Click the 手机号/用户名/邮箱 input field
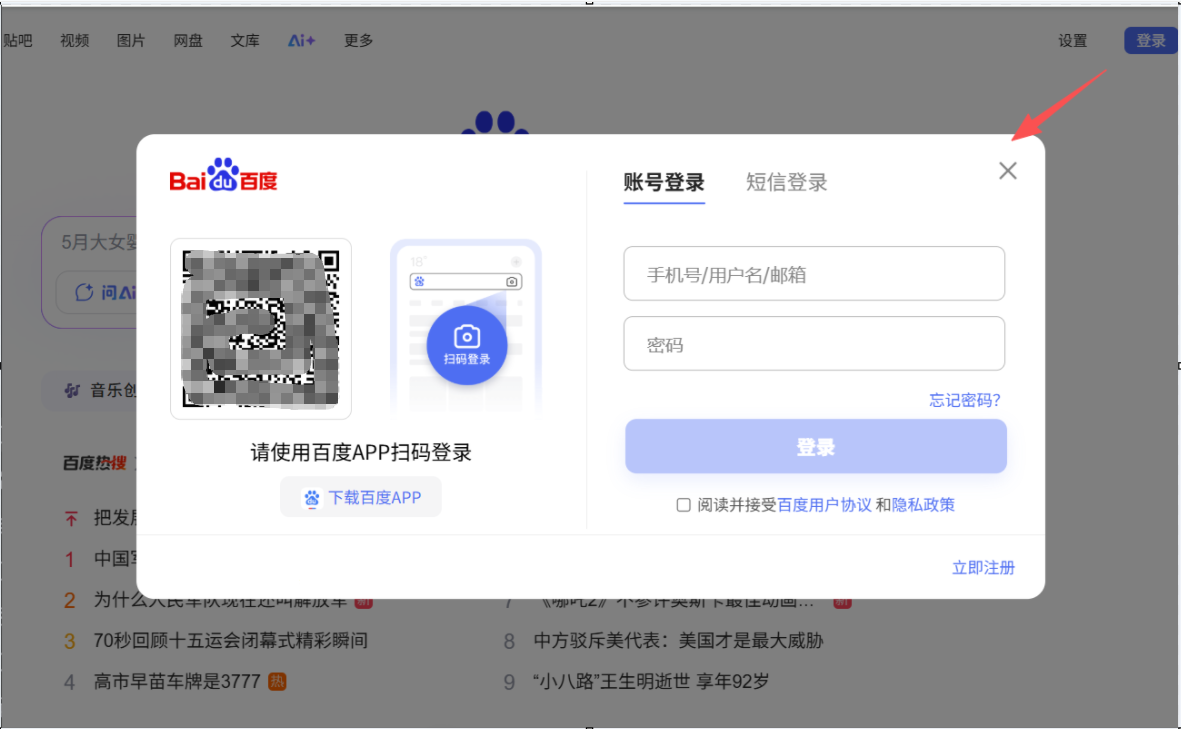 pyautogui.click(x=814, y=273)
